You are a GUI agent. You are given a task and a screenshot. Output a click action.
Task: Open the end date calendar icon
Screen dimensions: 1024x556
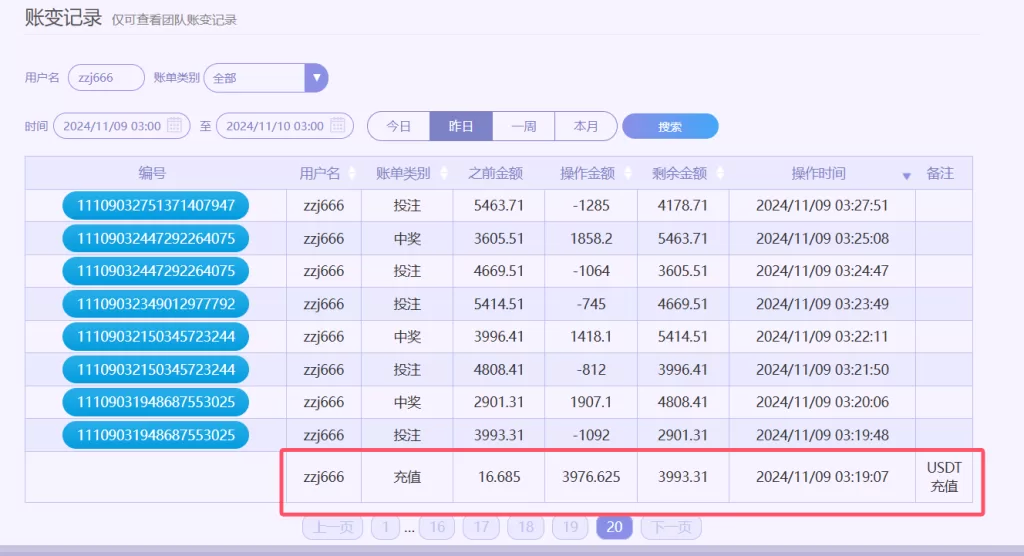[x=338, y=125]
